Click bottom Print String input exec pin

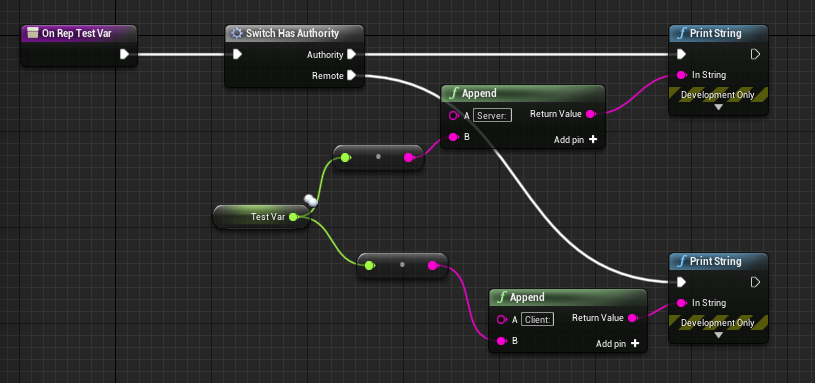[681, 282]
